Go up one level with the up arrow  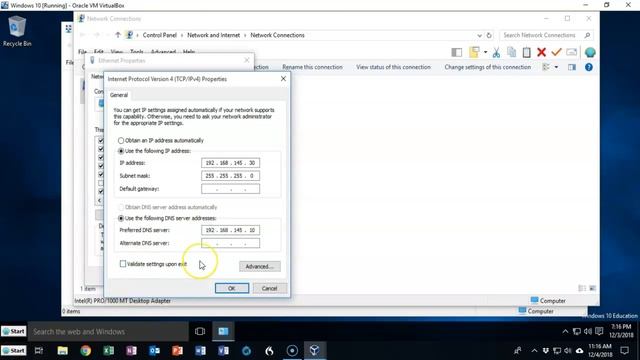pyautogui.click(x=118, y=35)
